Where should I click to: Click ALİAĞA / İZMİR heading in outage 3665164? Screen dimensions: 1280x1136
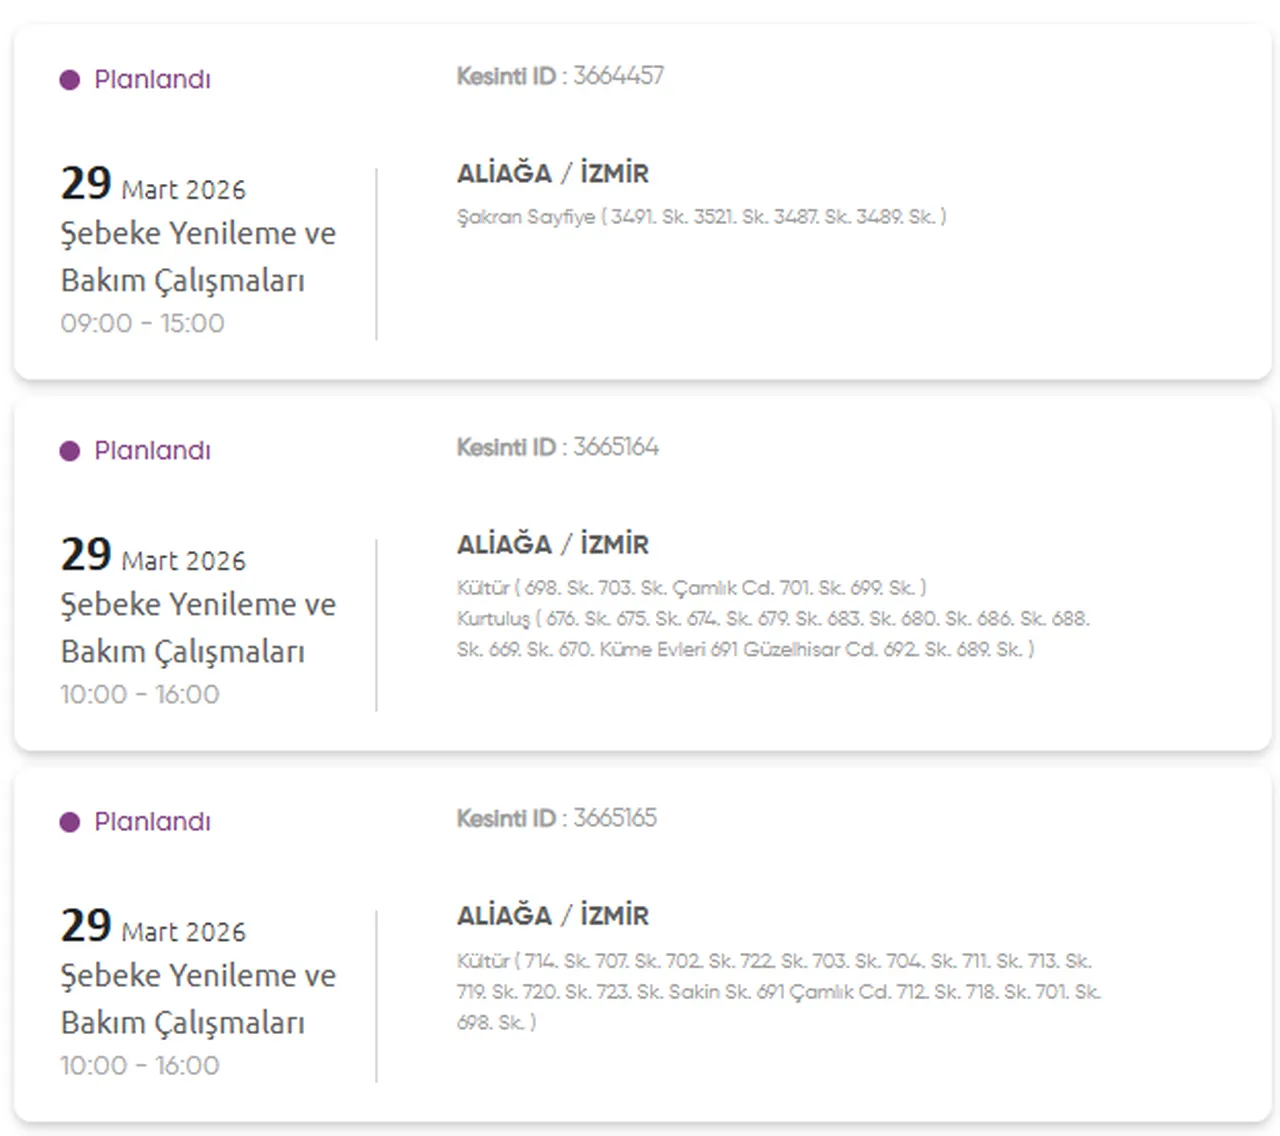pos(552,545)
